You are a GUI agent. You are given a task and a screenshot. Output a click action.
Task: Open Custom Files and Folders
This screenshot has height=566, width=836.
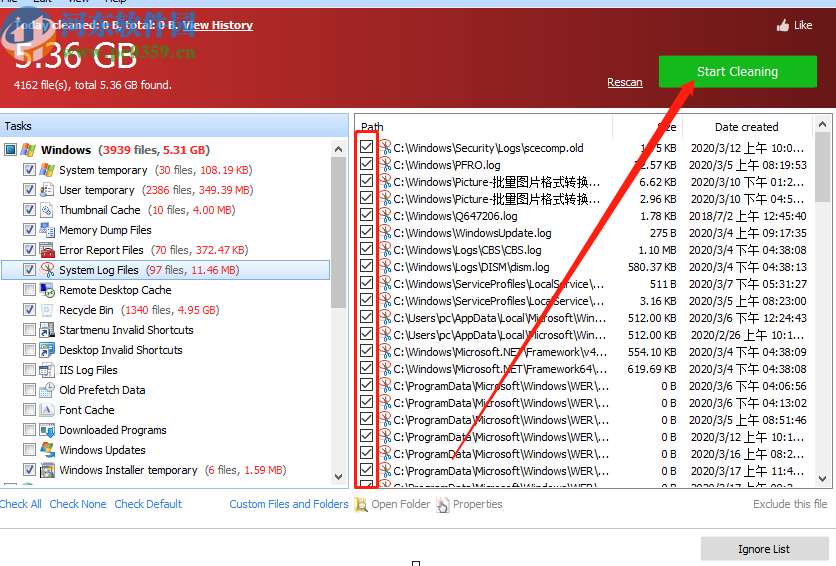point(289,504)
